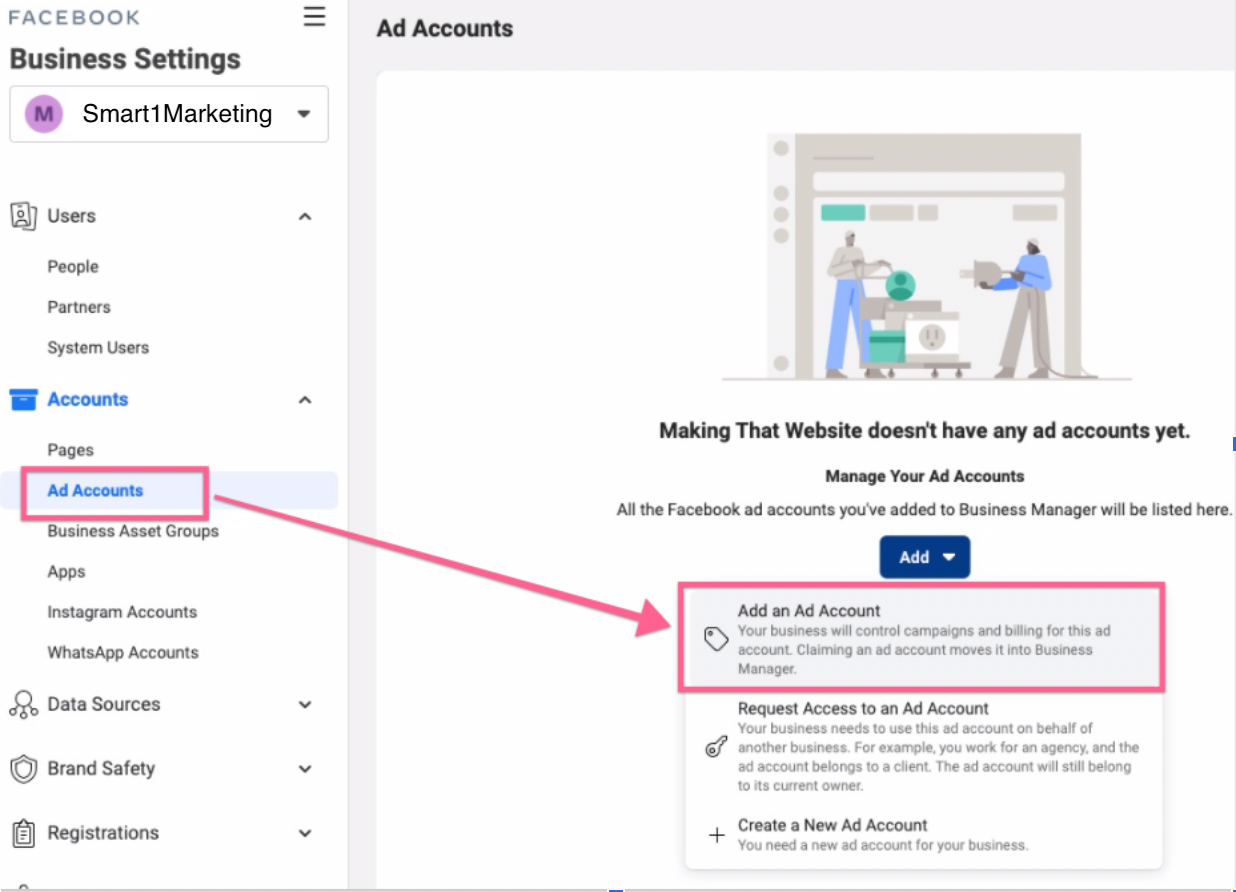Screen dimensions: 1236x892
Task: Open Business Asset Groups
Action: 133,531
